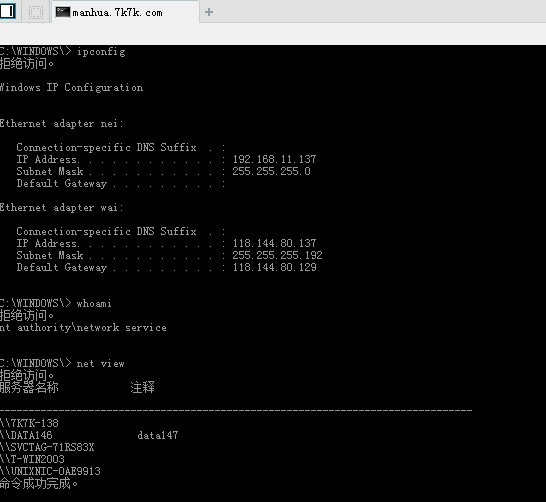Click the dotted-square tab manager icon
This screenshot has height=502, width=546.
36,13
